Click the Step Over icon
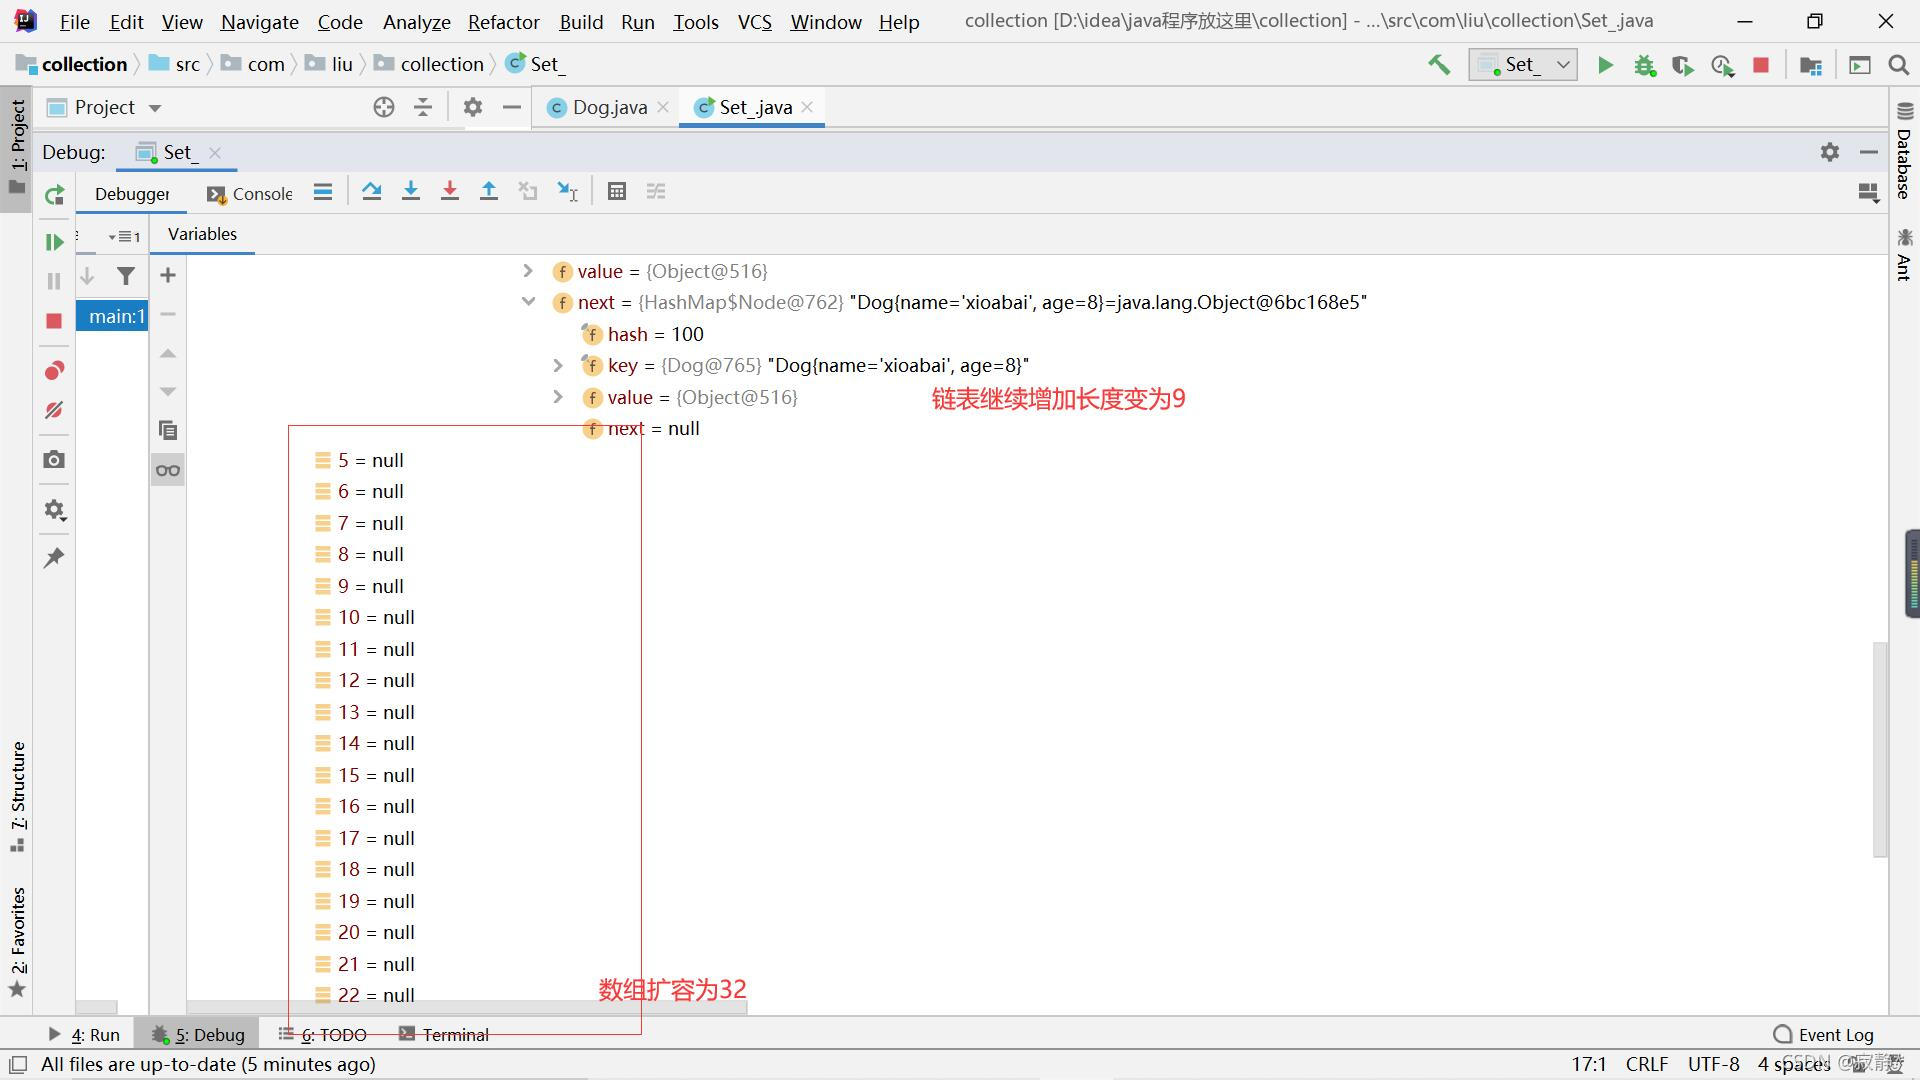Image resolution: width=1920 pixels, height=1080 pixels. [371, 191]
